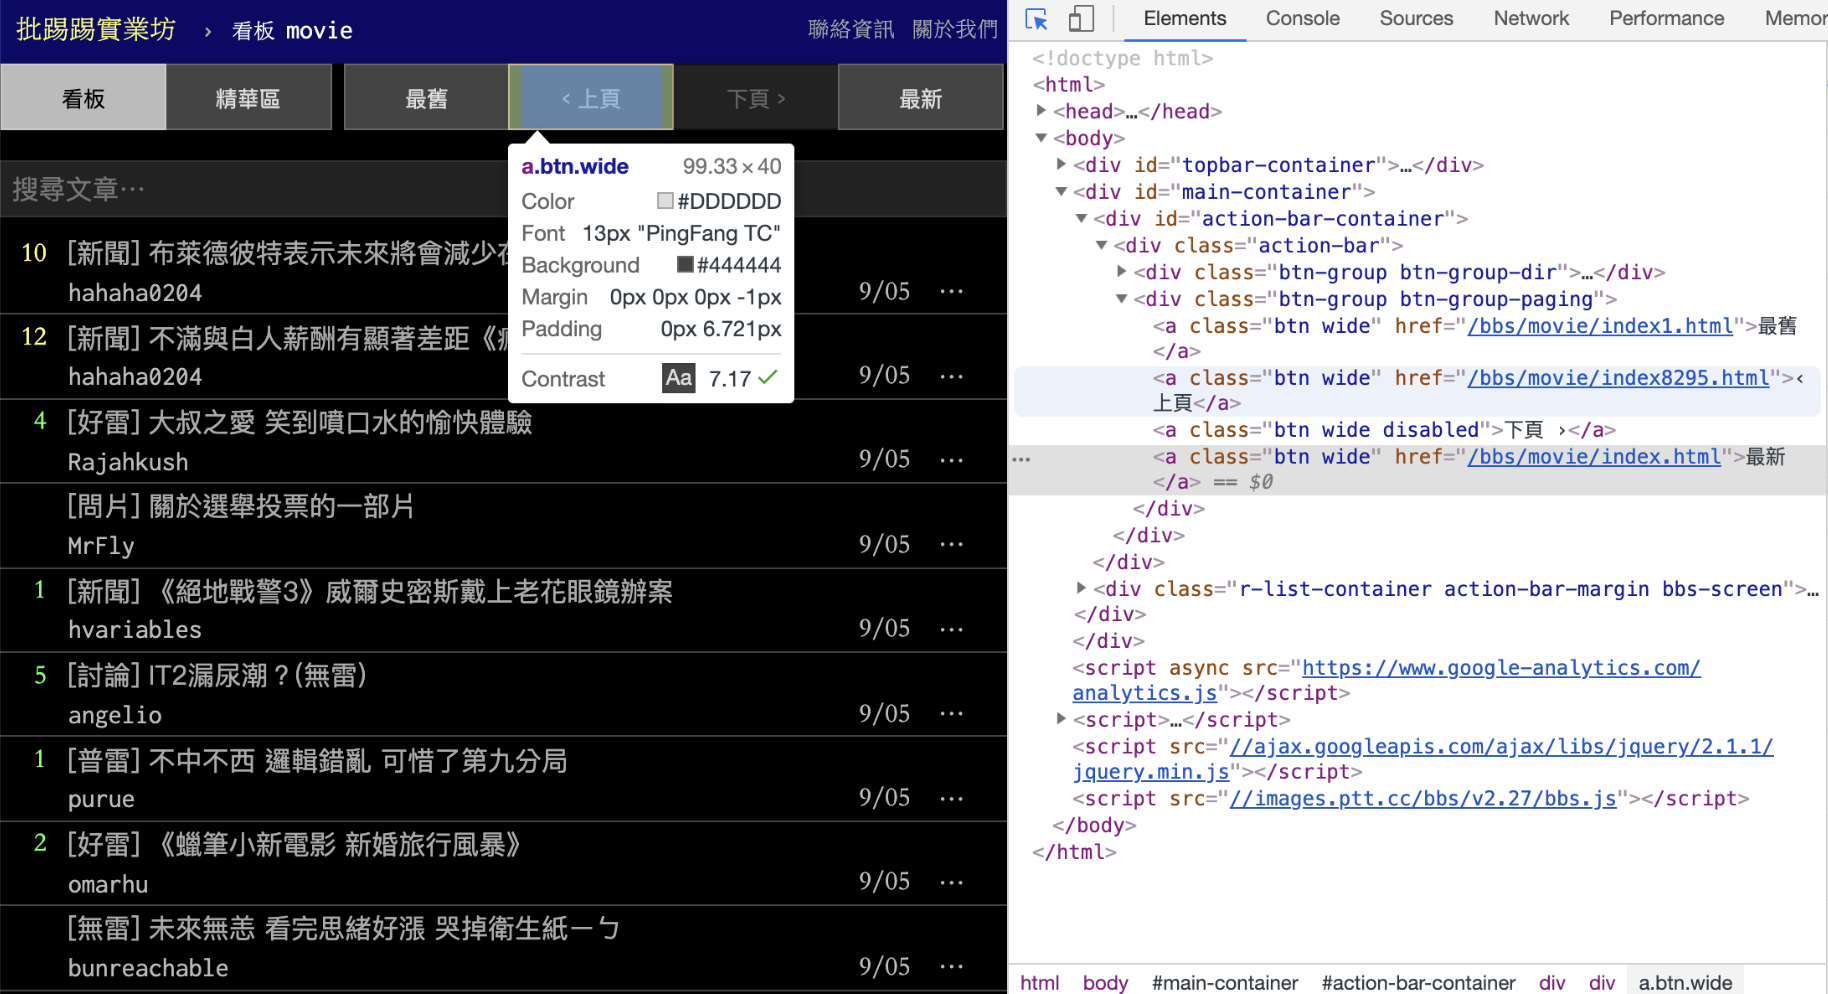Collapse the btn-group-paging div node

[1121, 298]
